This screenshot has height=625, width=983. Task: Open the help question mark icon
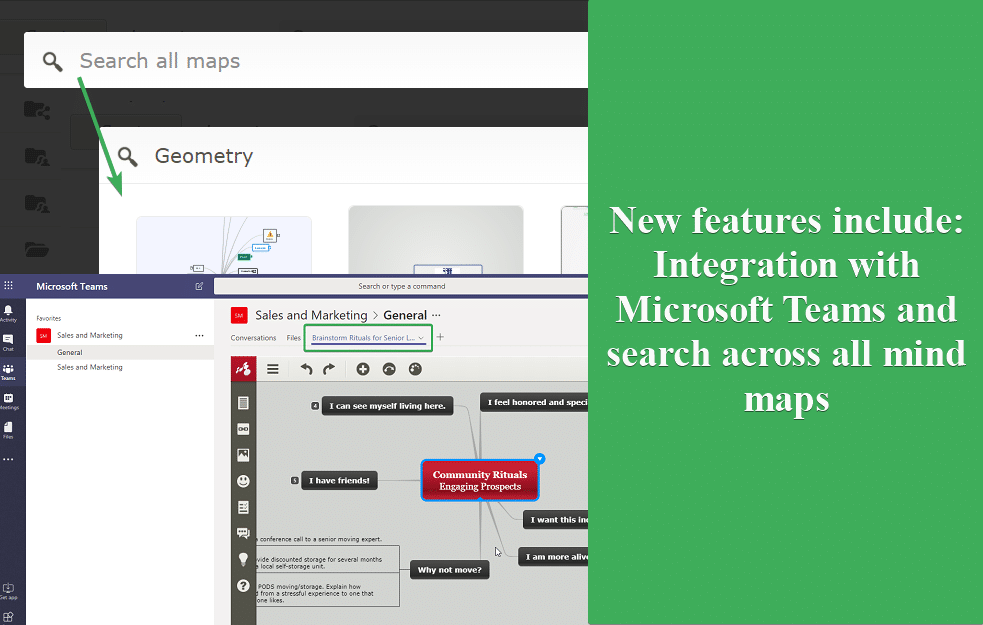coord(243,585)
